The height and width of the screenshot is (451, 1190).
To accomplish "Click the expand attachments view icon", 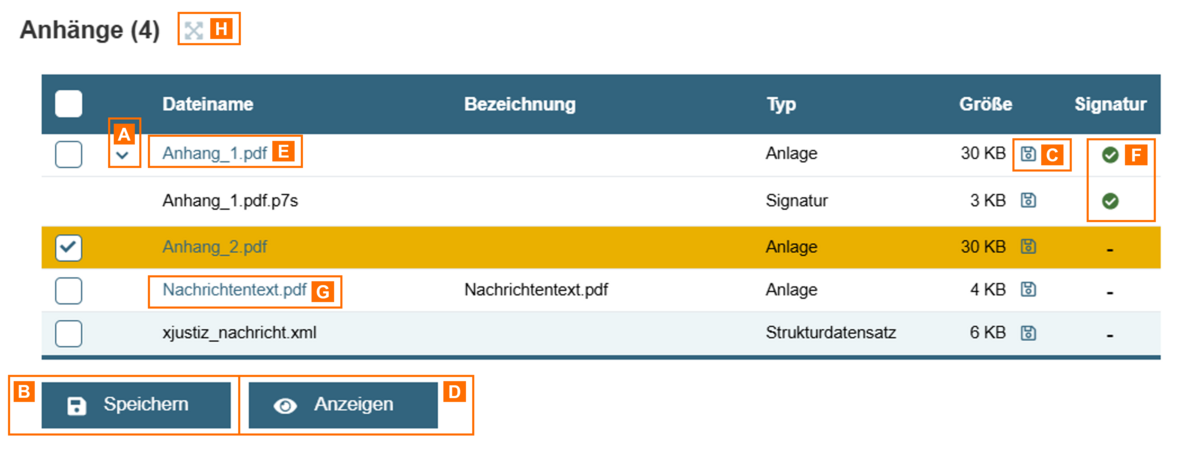I will pyautogui.click(x=194, y=31).
